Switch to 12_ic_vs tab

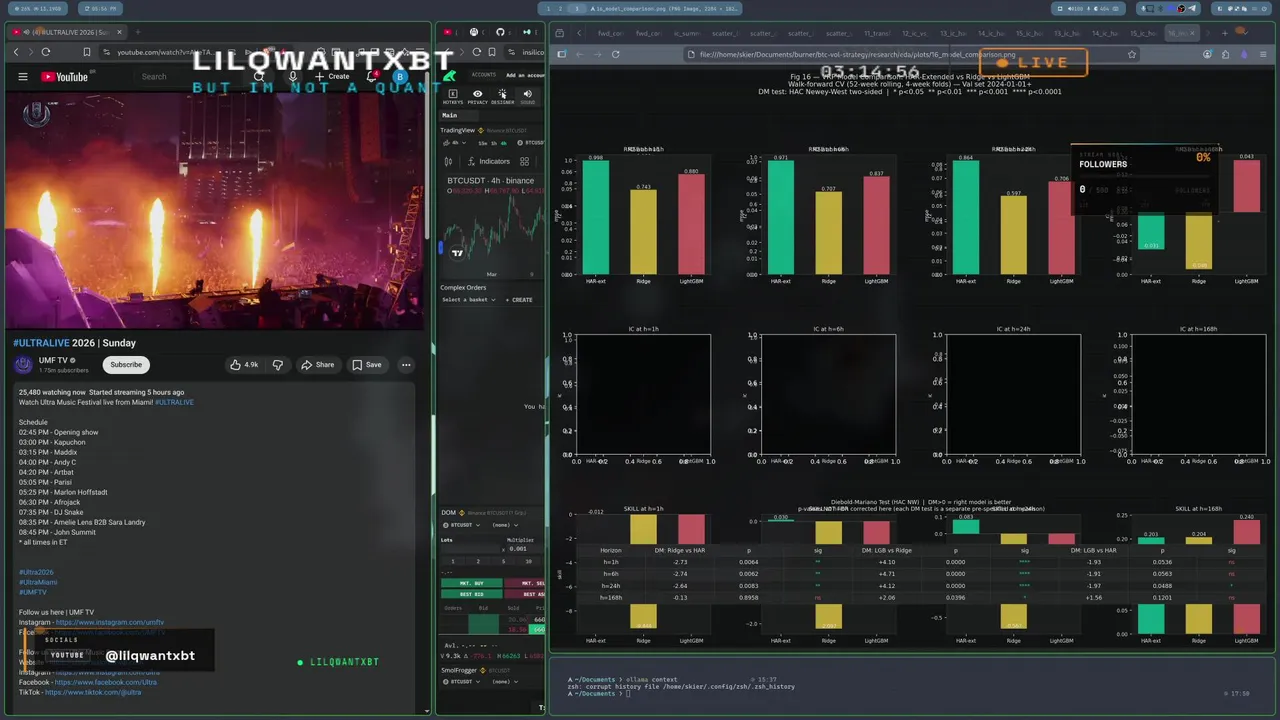(915, 33)
